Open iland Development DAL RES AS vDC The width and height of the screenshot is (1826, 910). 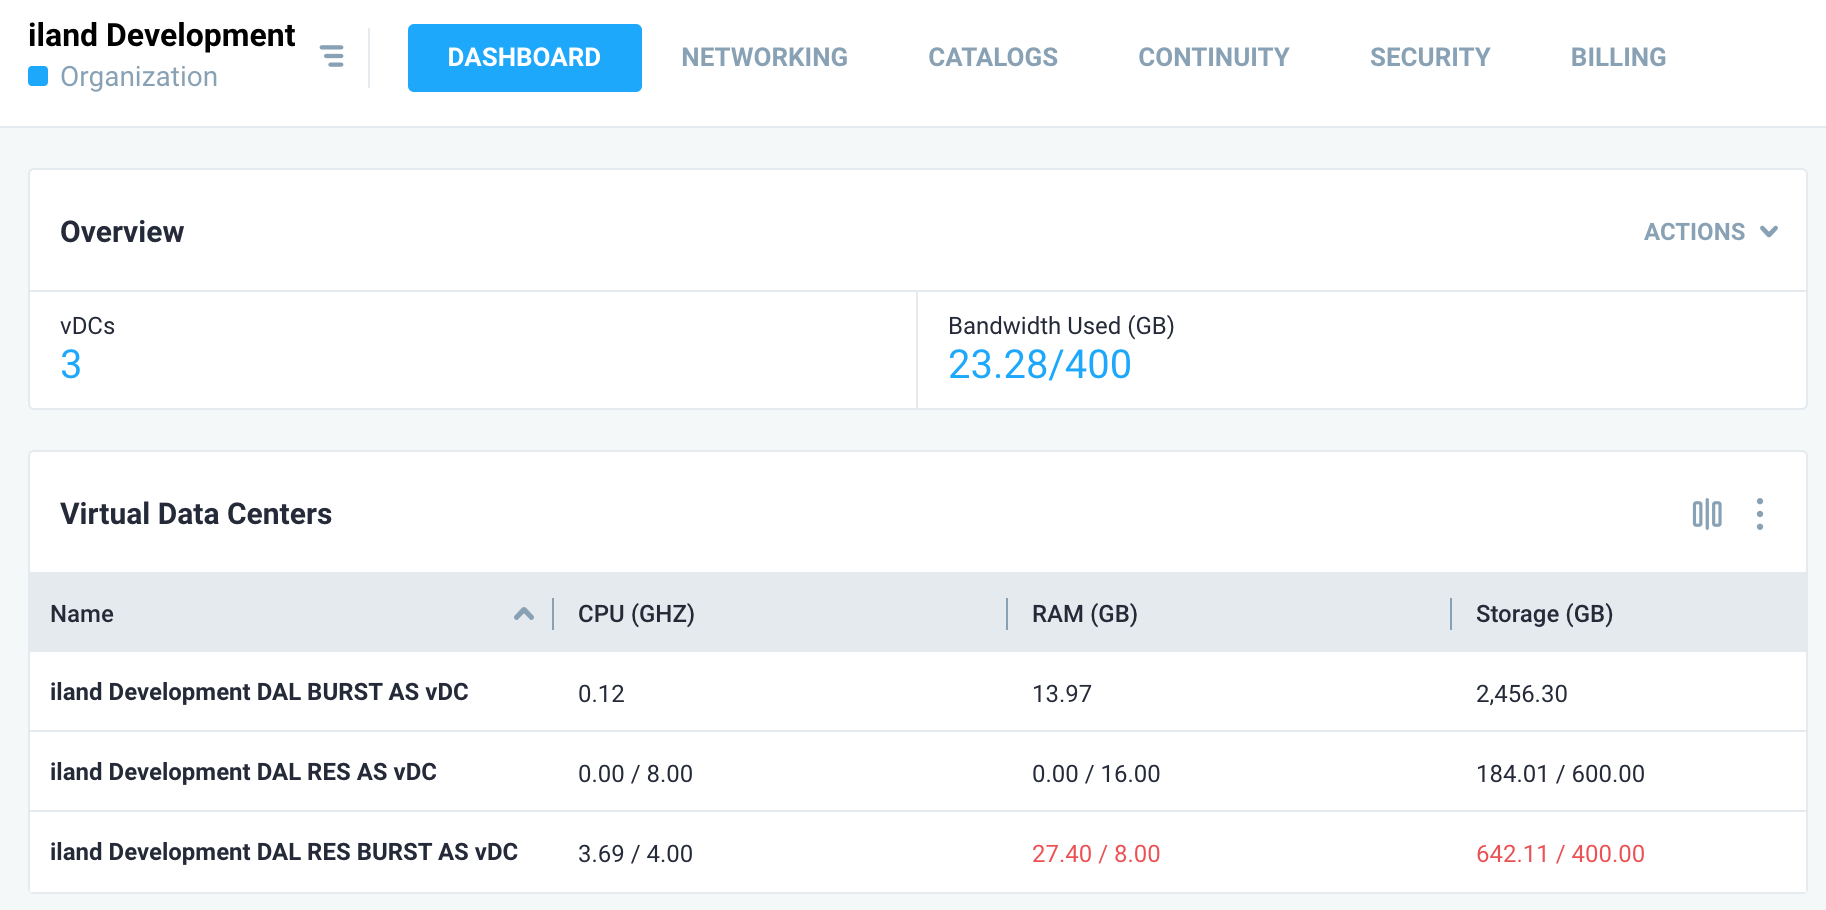pos(243,772)
